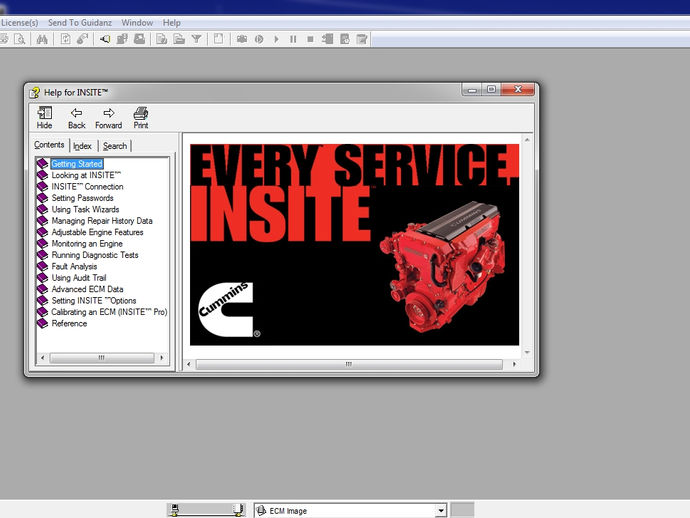Click the INSITE engine banner image
The width and height of the screenshot is (690, 518).
[354, 245]
